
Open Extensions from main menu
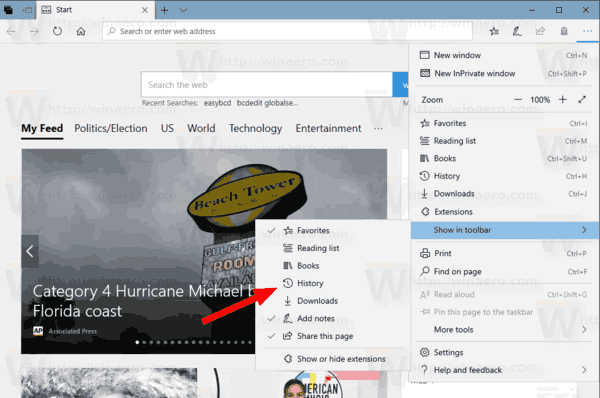point(503,212)
